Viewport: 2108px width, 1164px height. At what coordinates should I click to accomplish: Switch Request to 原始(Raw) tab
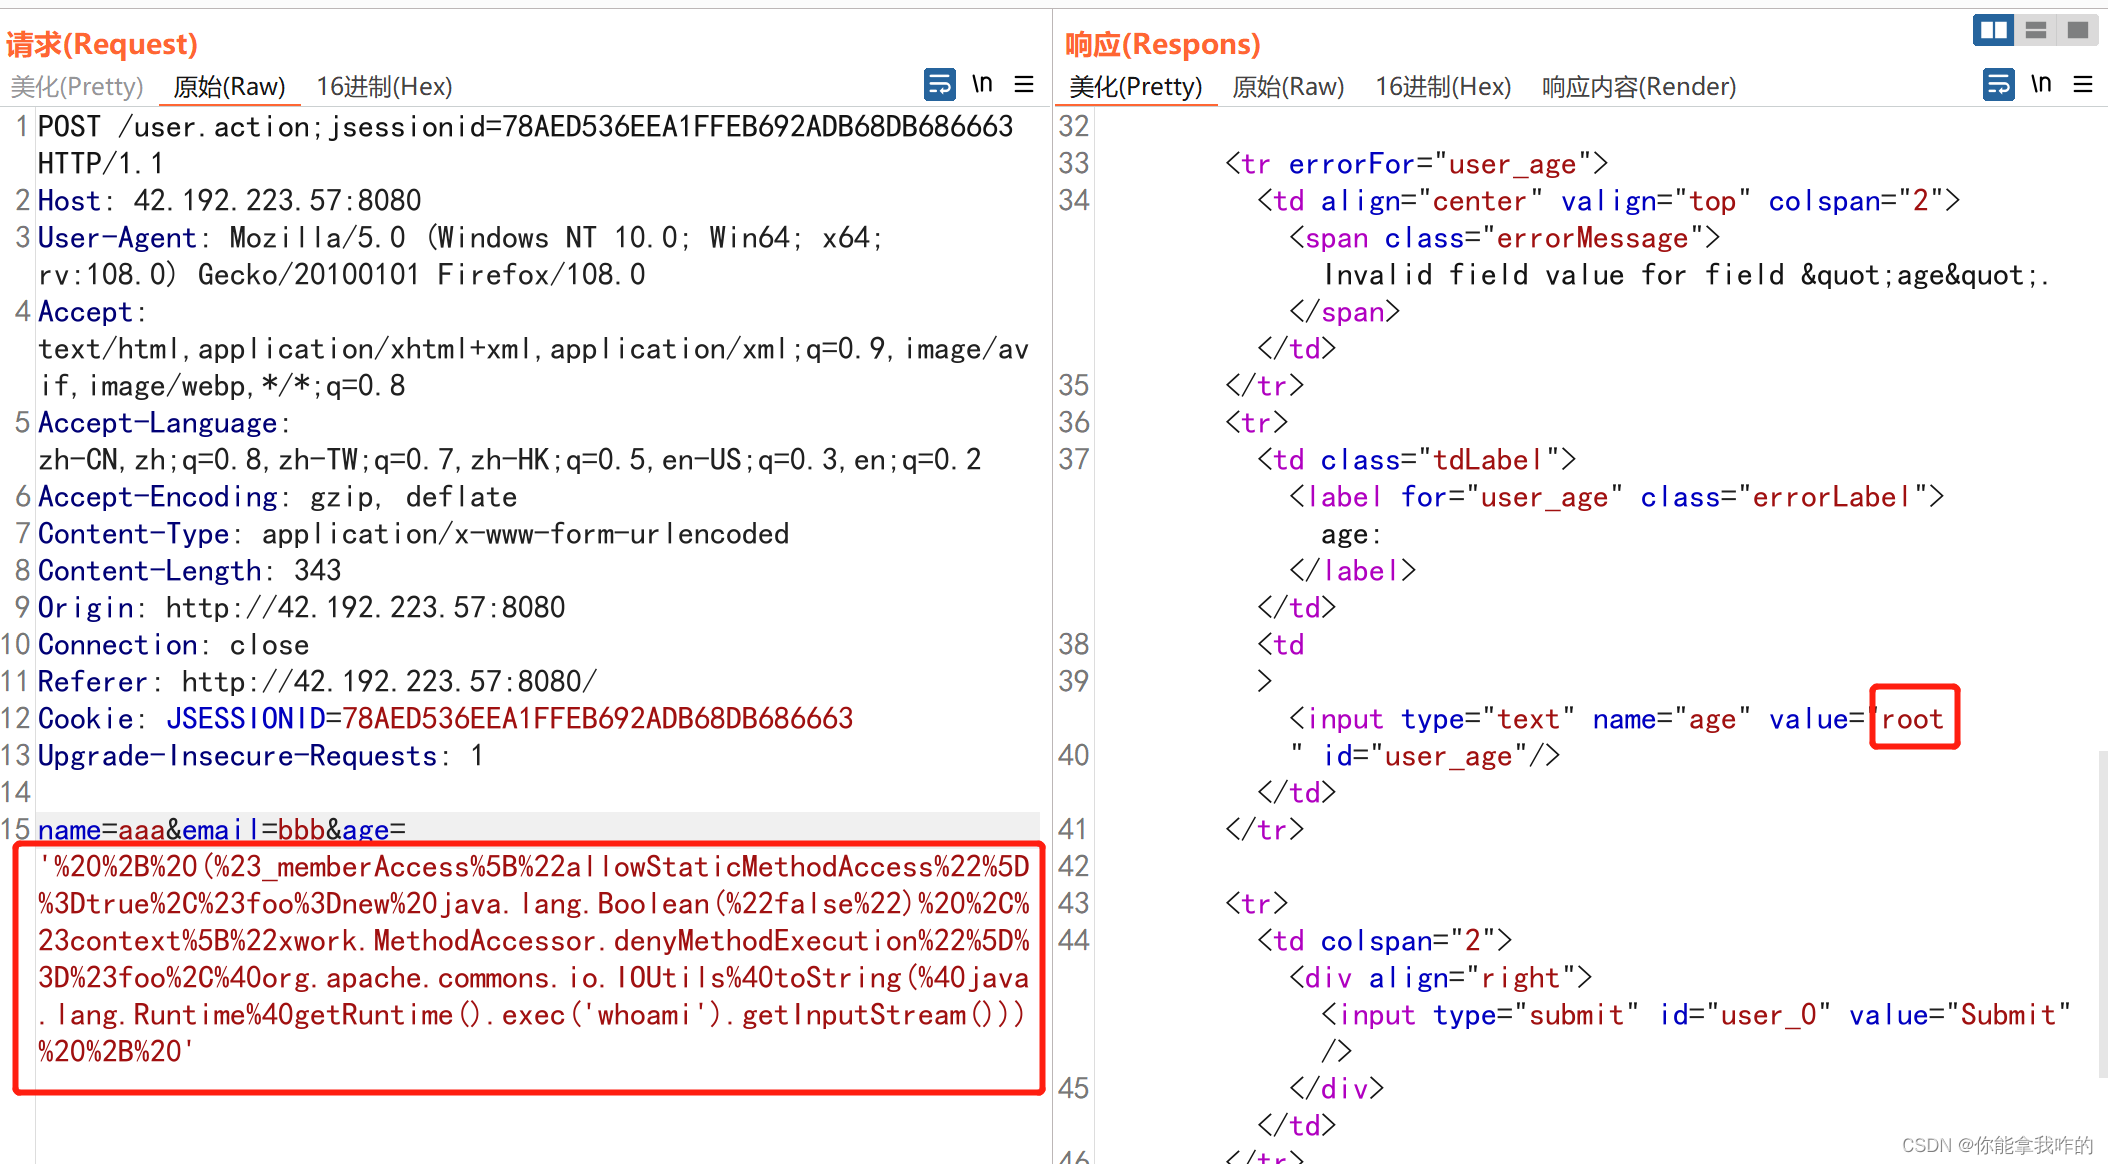coord(229,87)
